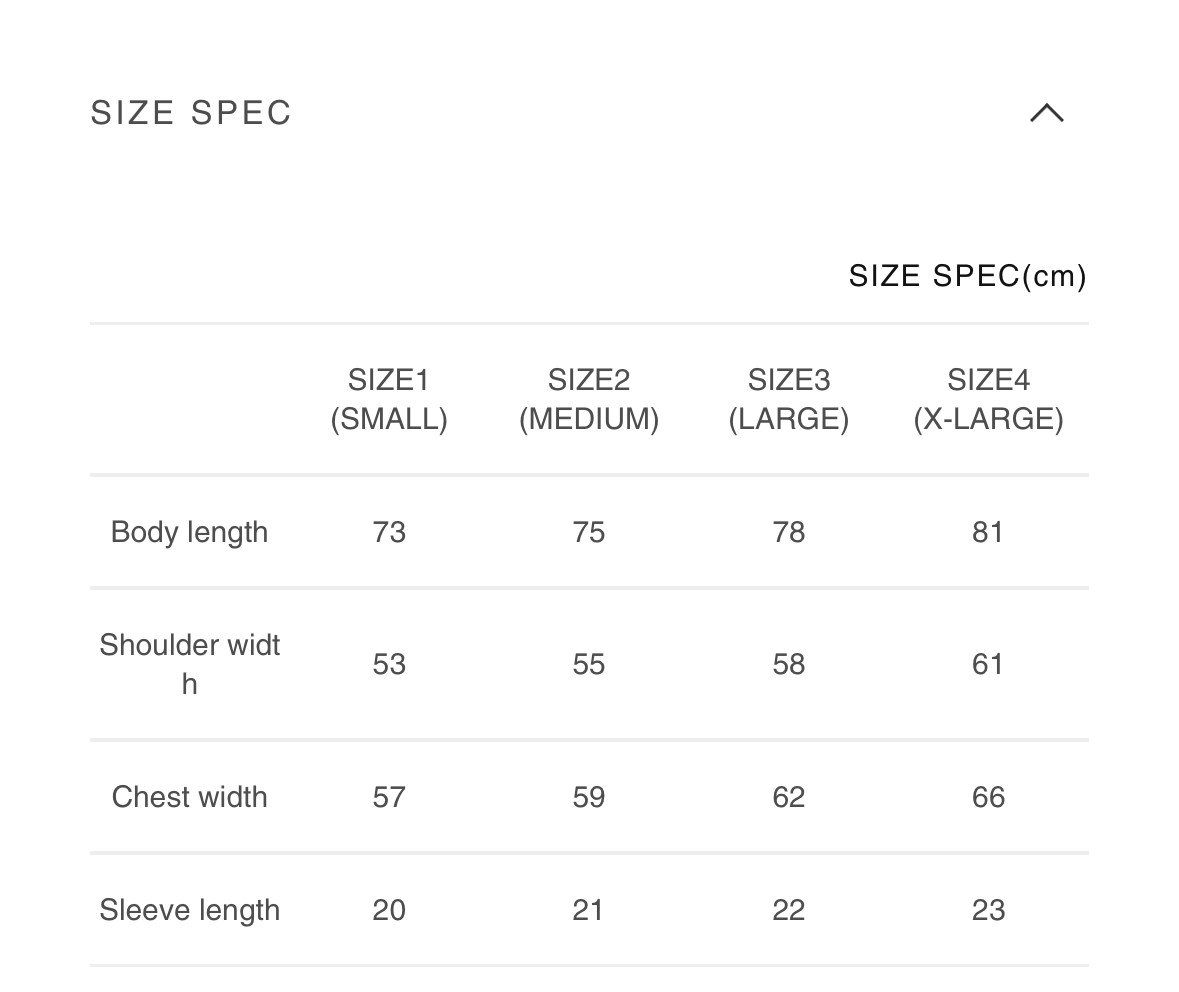Click the Sleeve length value 20

click(389, 910)
